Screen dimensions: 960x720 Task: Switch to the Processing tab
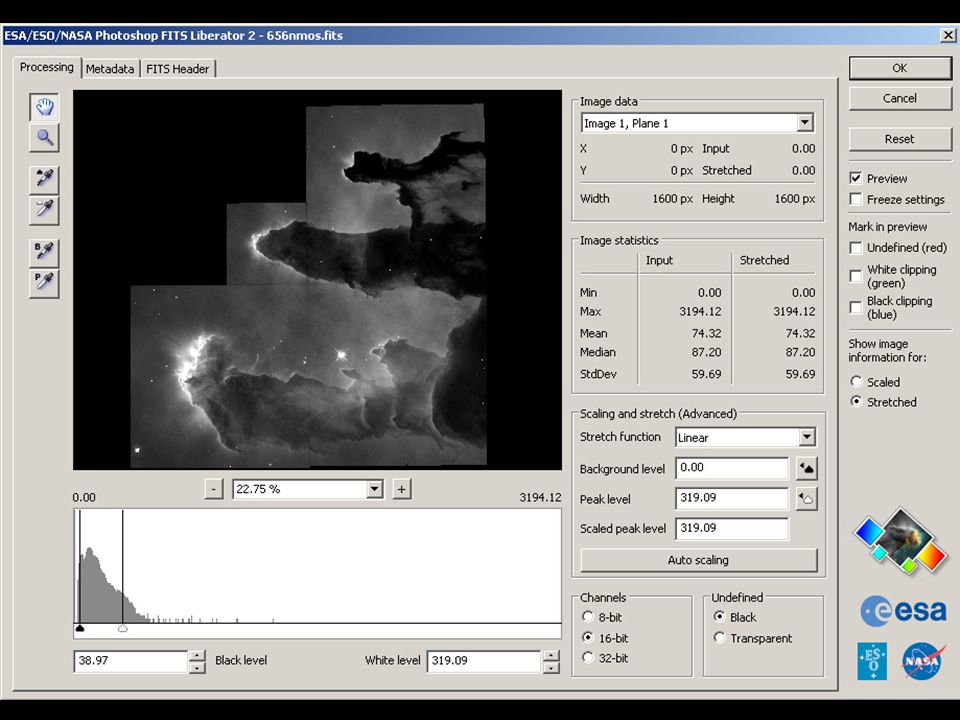point(47,67)
